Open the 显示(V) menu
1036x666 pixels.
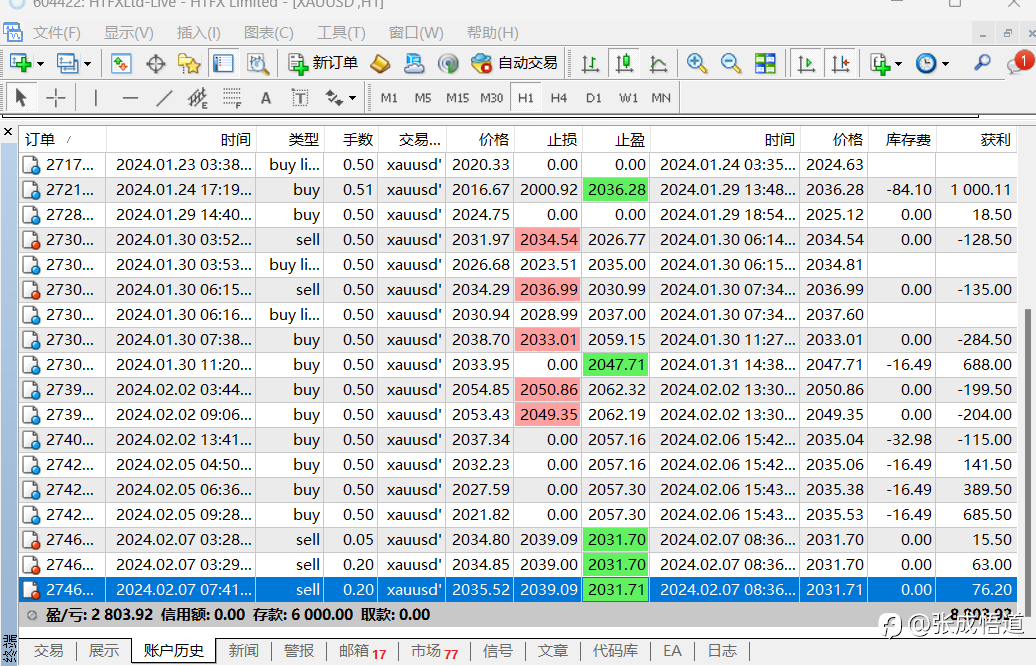click(129, 32)
